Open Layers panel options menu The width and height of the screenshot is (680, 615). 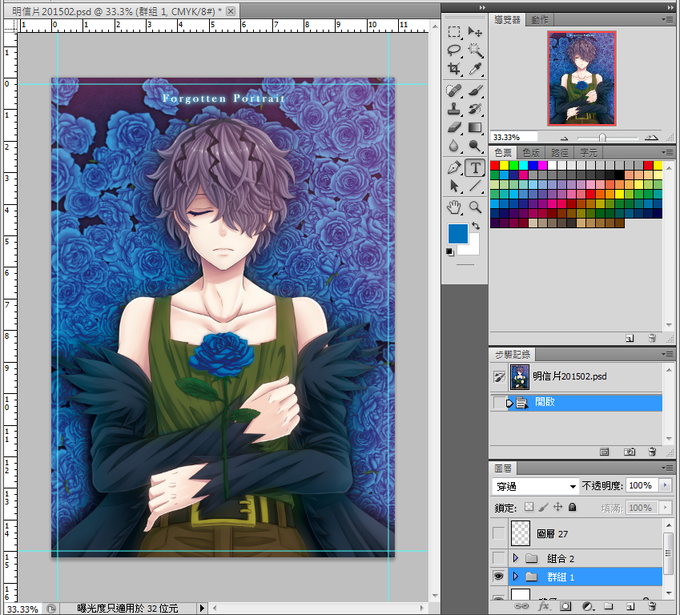(667, 468)
